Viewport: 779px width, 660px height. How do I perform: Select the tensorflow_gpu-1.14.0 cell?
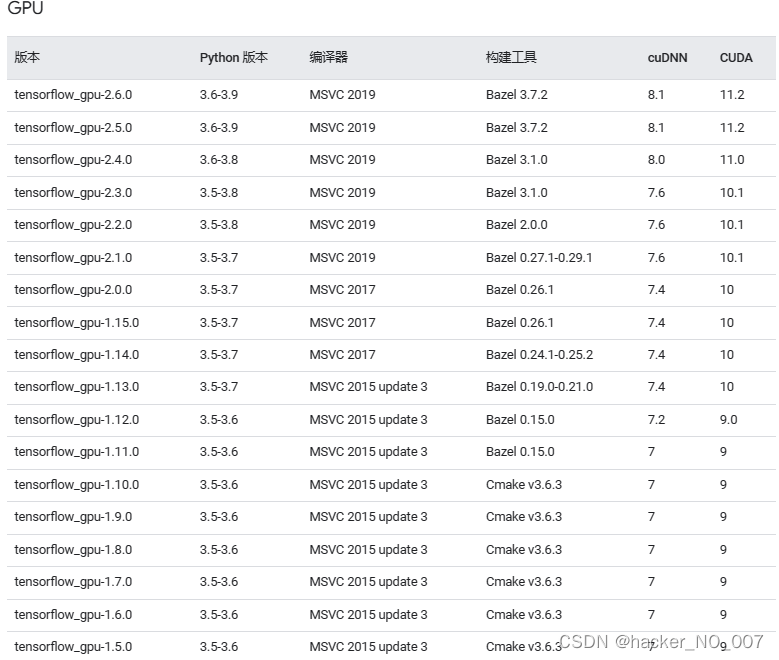pyautogui.click(x=77, y=355)
